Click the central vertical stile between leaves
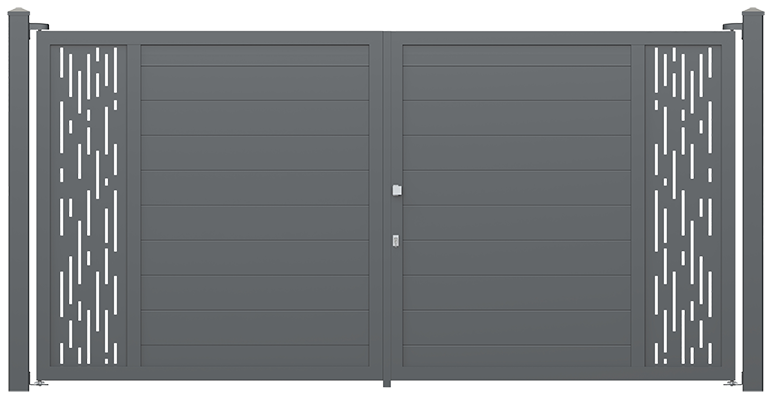Viewport: 772px width, 400px height. pos(386,205)
